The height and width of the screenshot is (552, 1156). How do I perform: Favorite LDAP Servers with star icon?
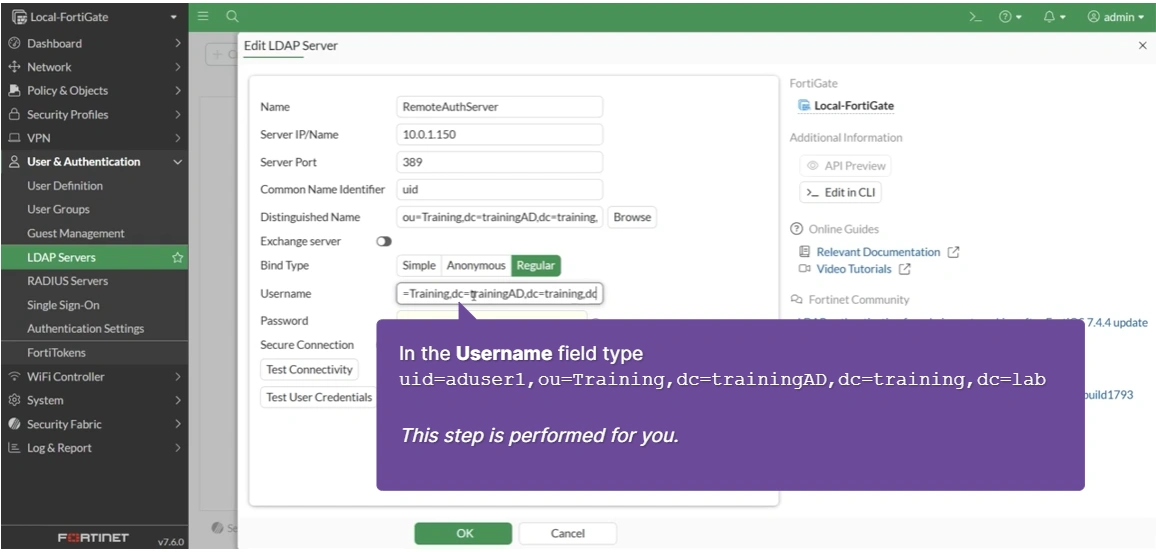tap(177, 257)
